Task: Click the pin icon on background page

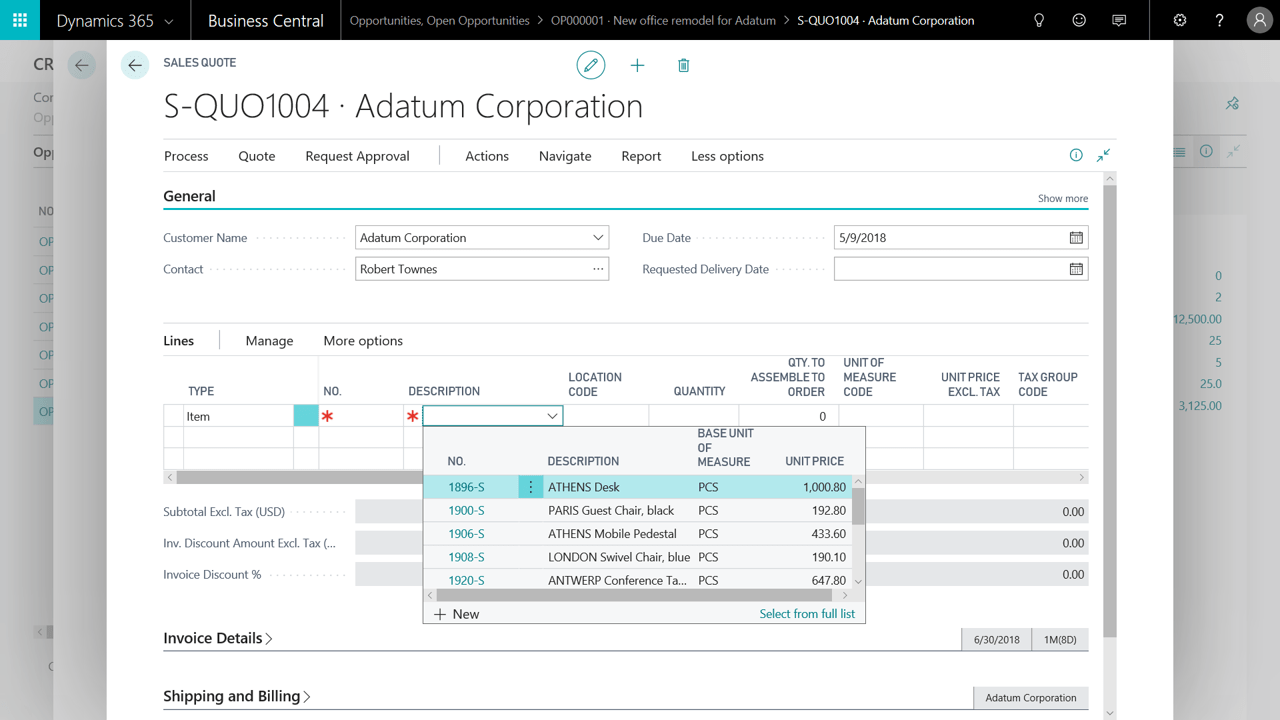Action: (1233, 103)
